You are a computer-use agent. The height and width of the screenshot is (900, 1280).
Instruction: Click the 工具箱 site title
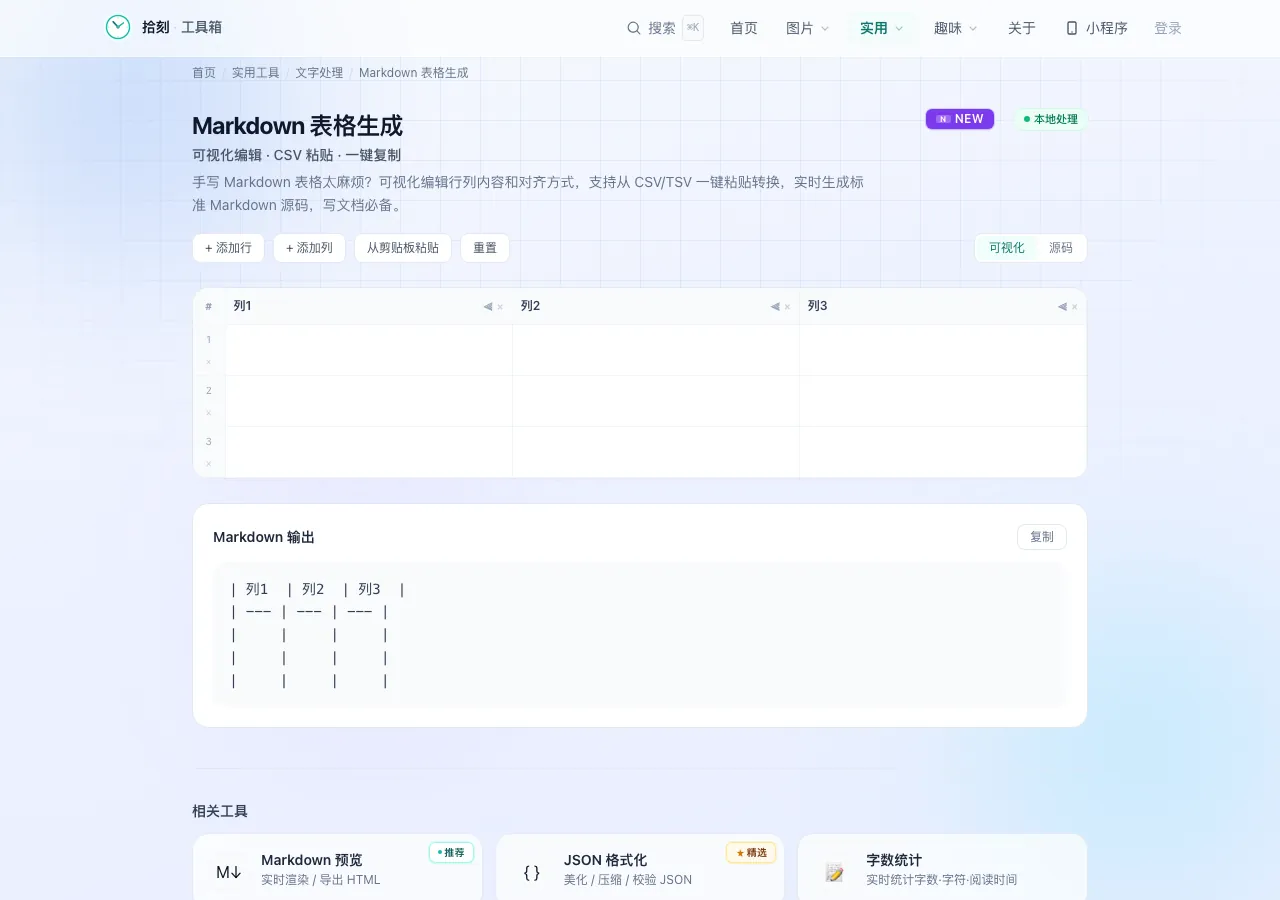[x=202, y=27]
